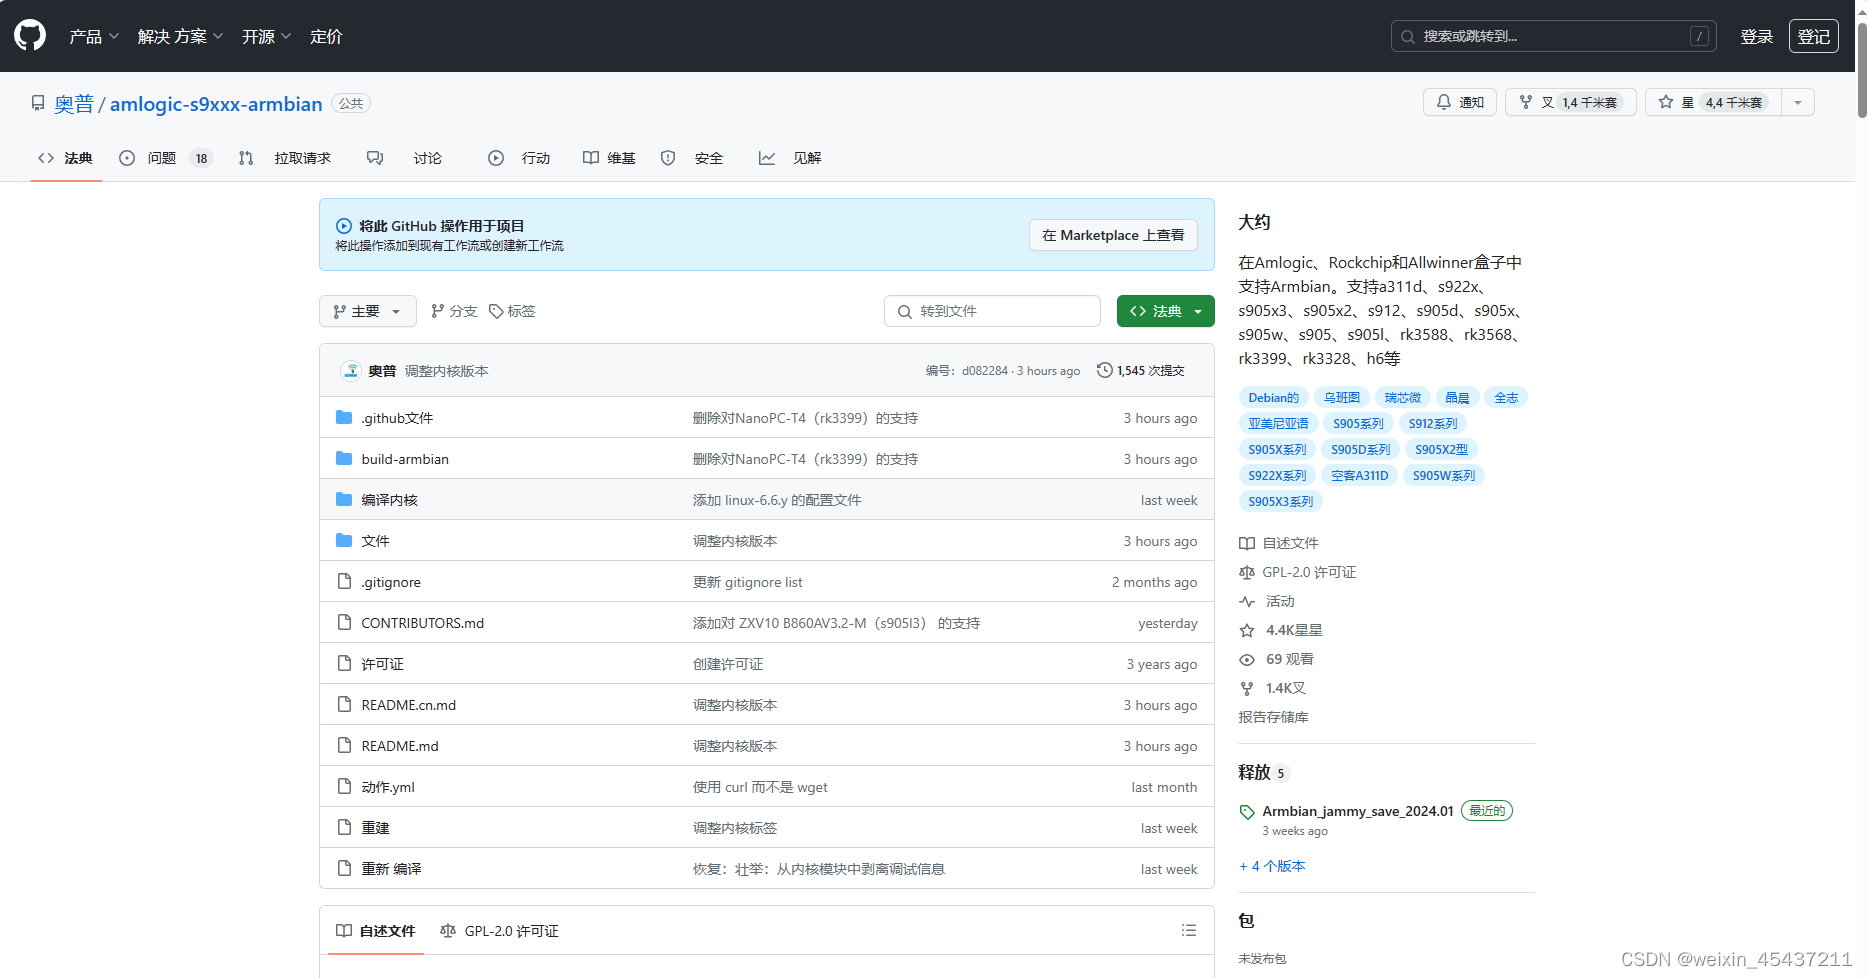Open the 编译内核 folder icon

pos(344,499)
